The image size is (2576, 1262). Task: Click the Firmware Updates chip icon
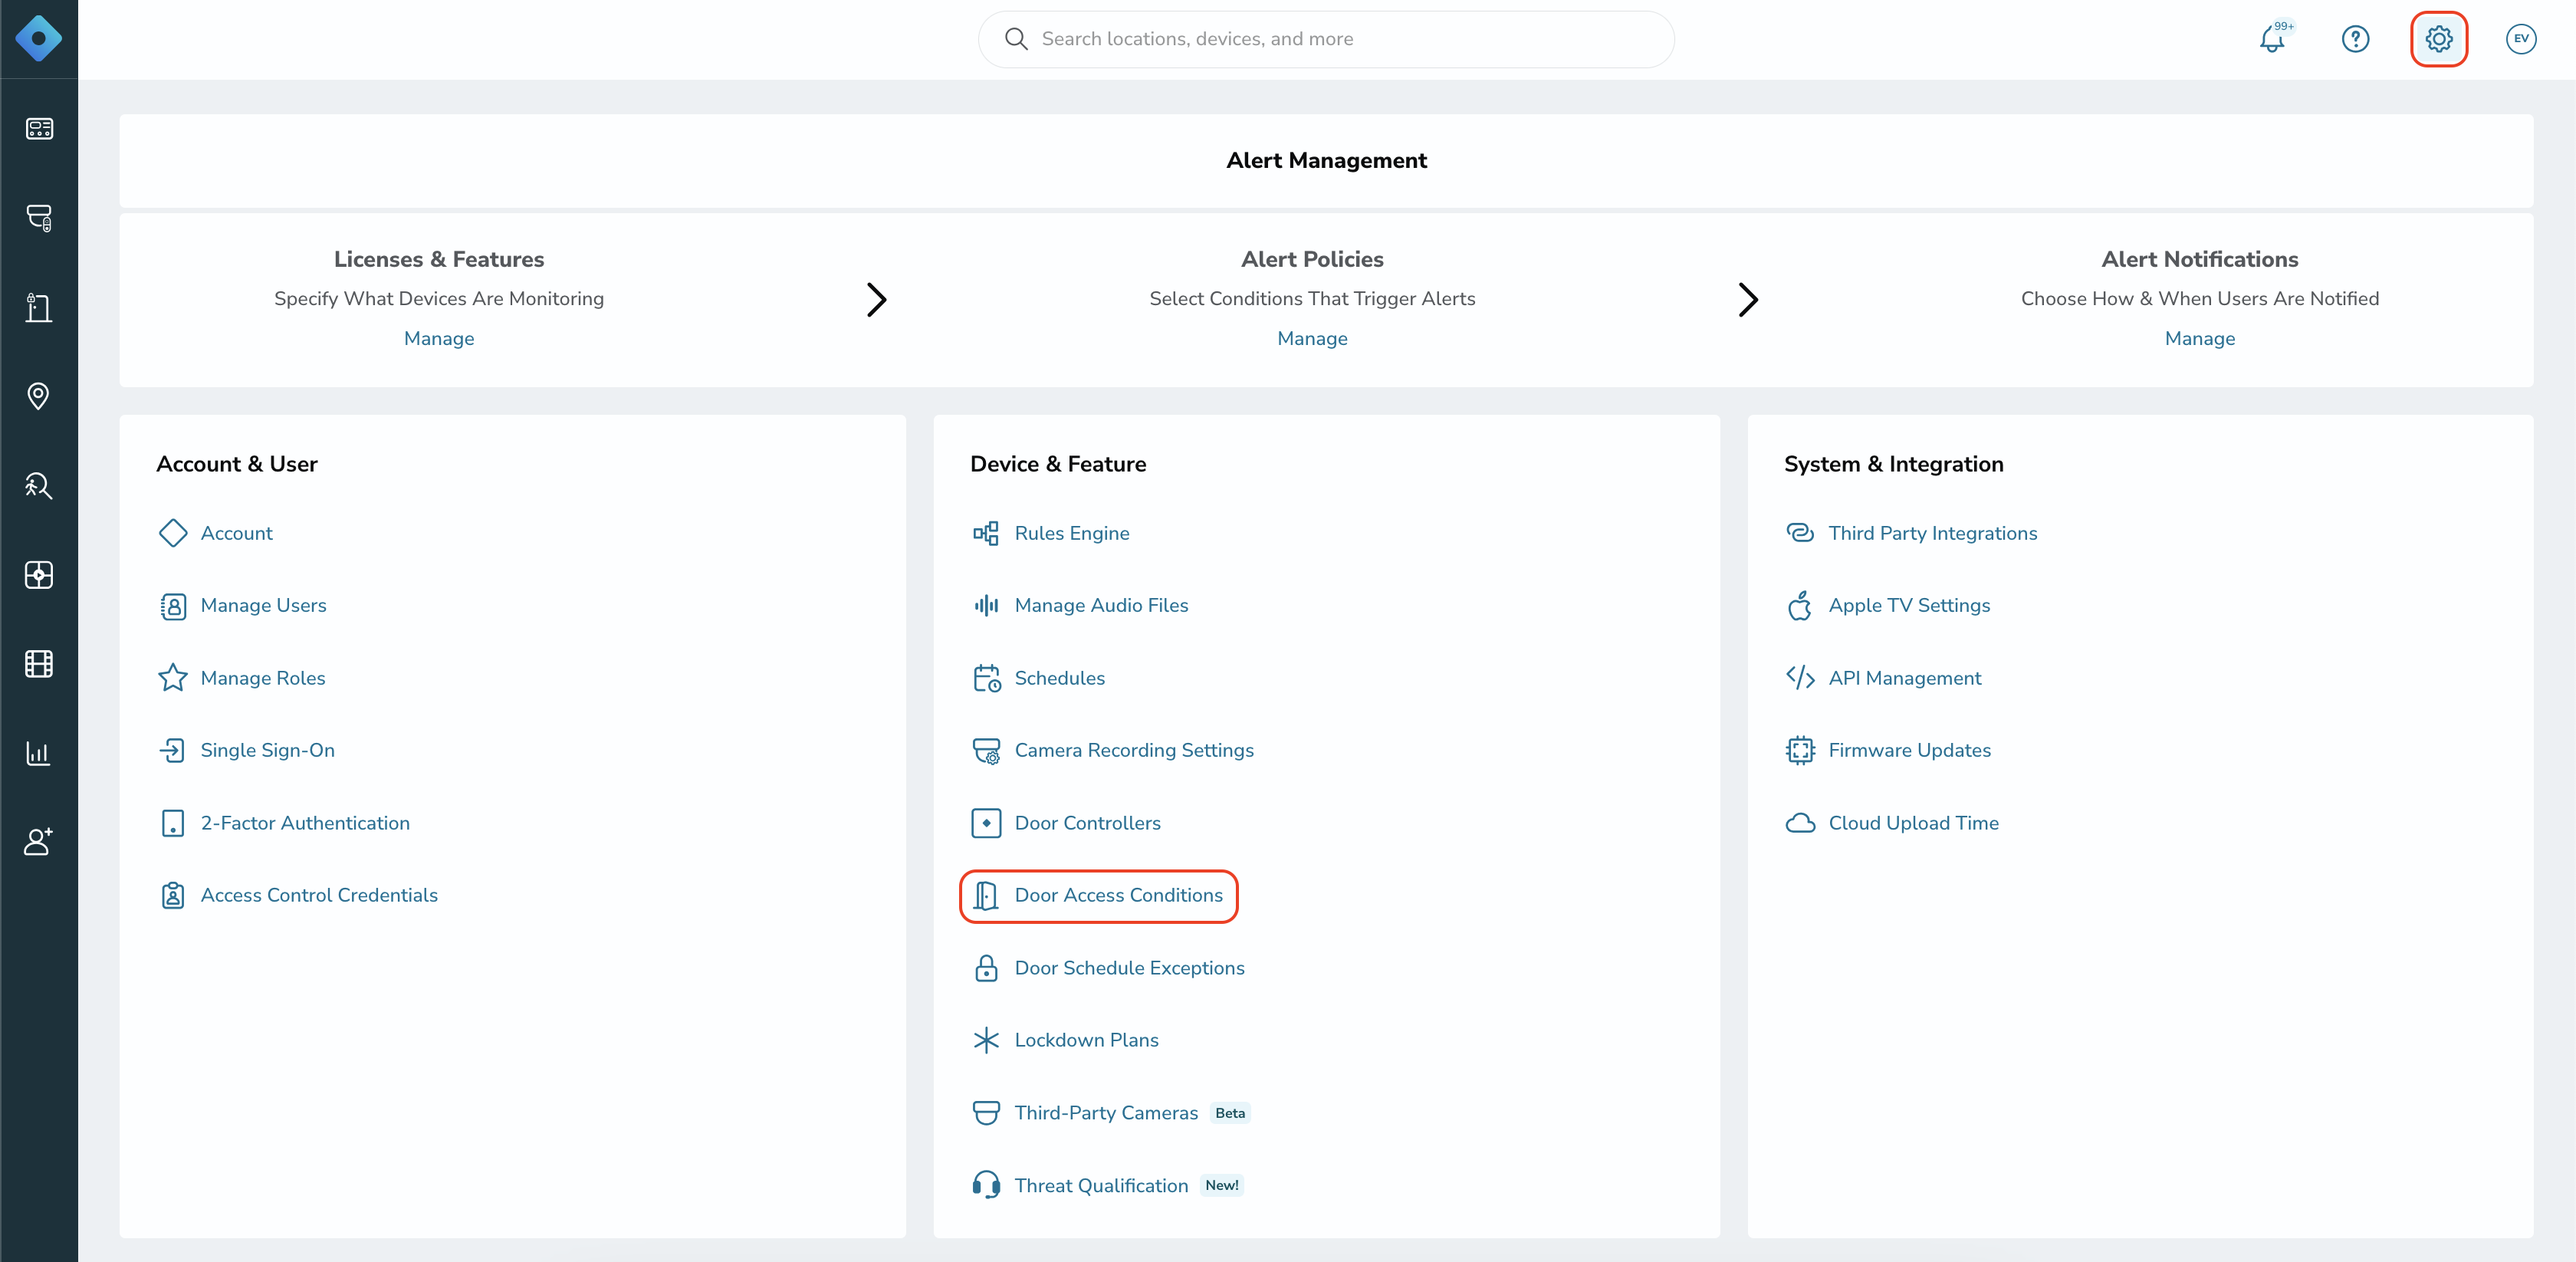(1800, 750)
